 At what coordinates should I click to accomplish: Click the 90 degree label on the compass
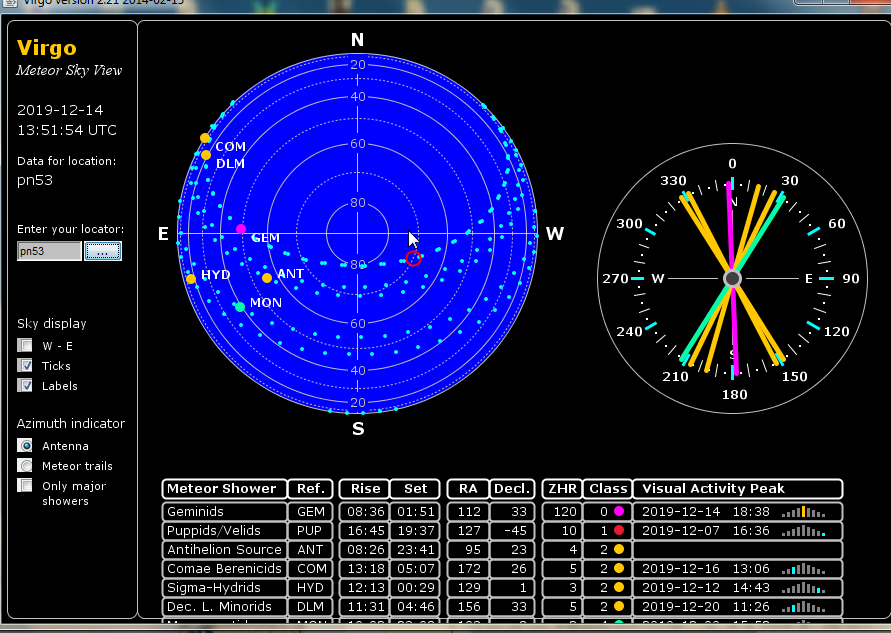(851, 278)
